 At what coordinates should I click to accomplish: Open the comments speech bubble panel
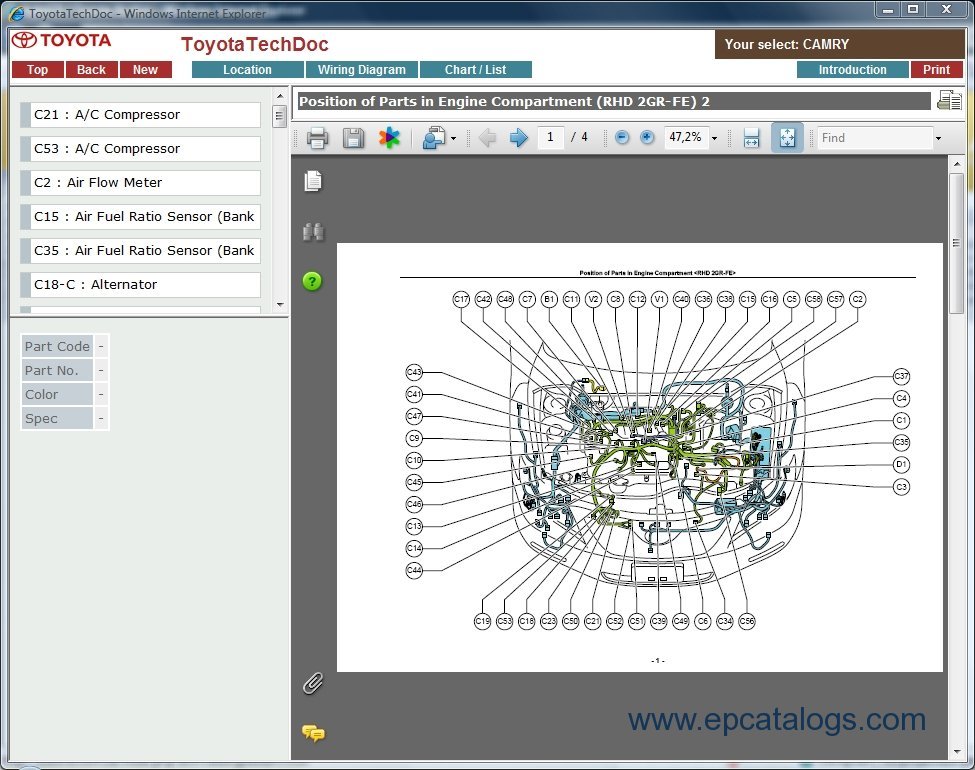click(x=313, y=733)
